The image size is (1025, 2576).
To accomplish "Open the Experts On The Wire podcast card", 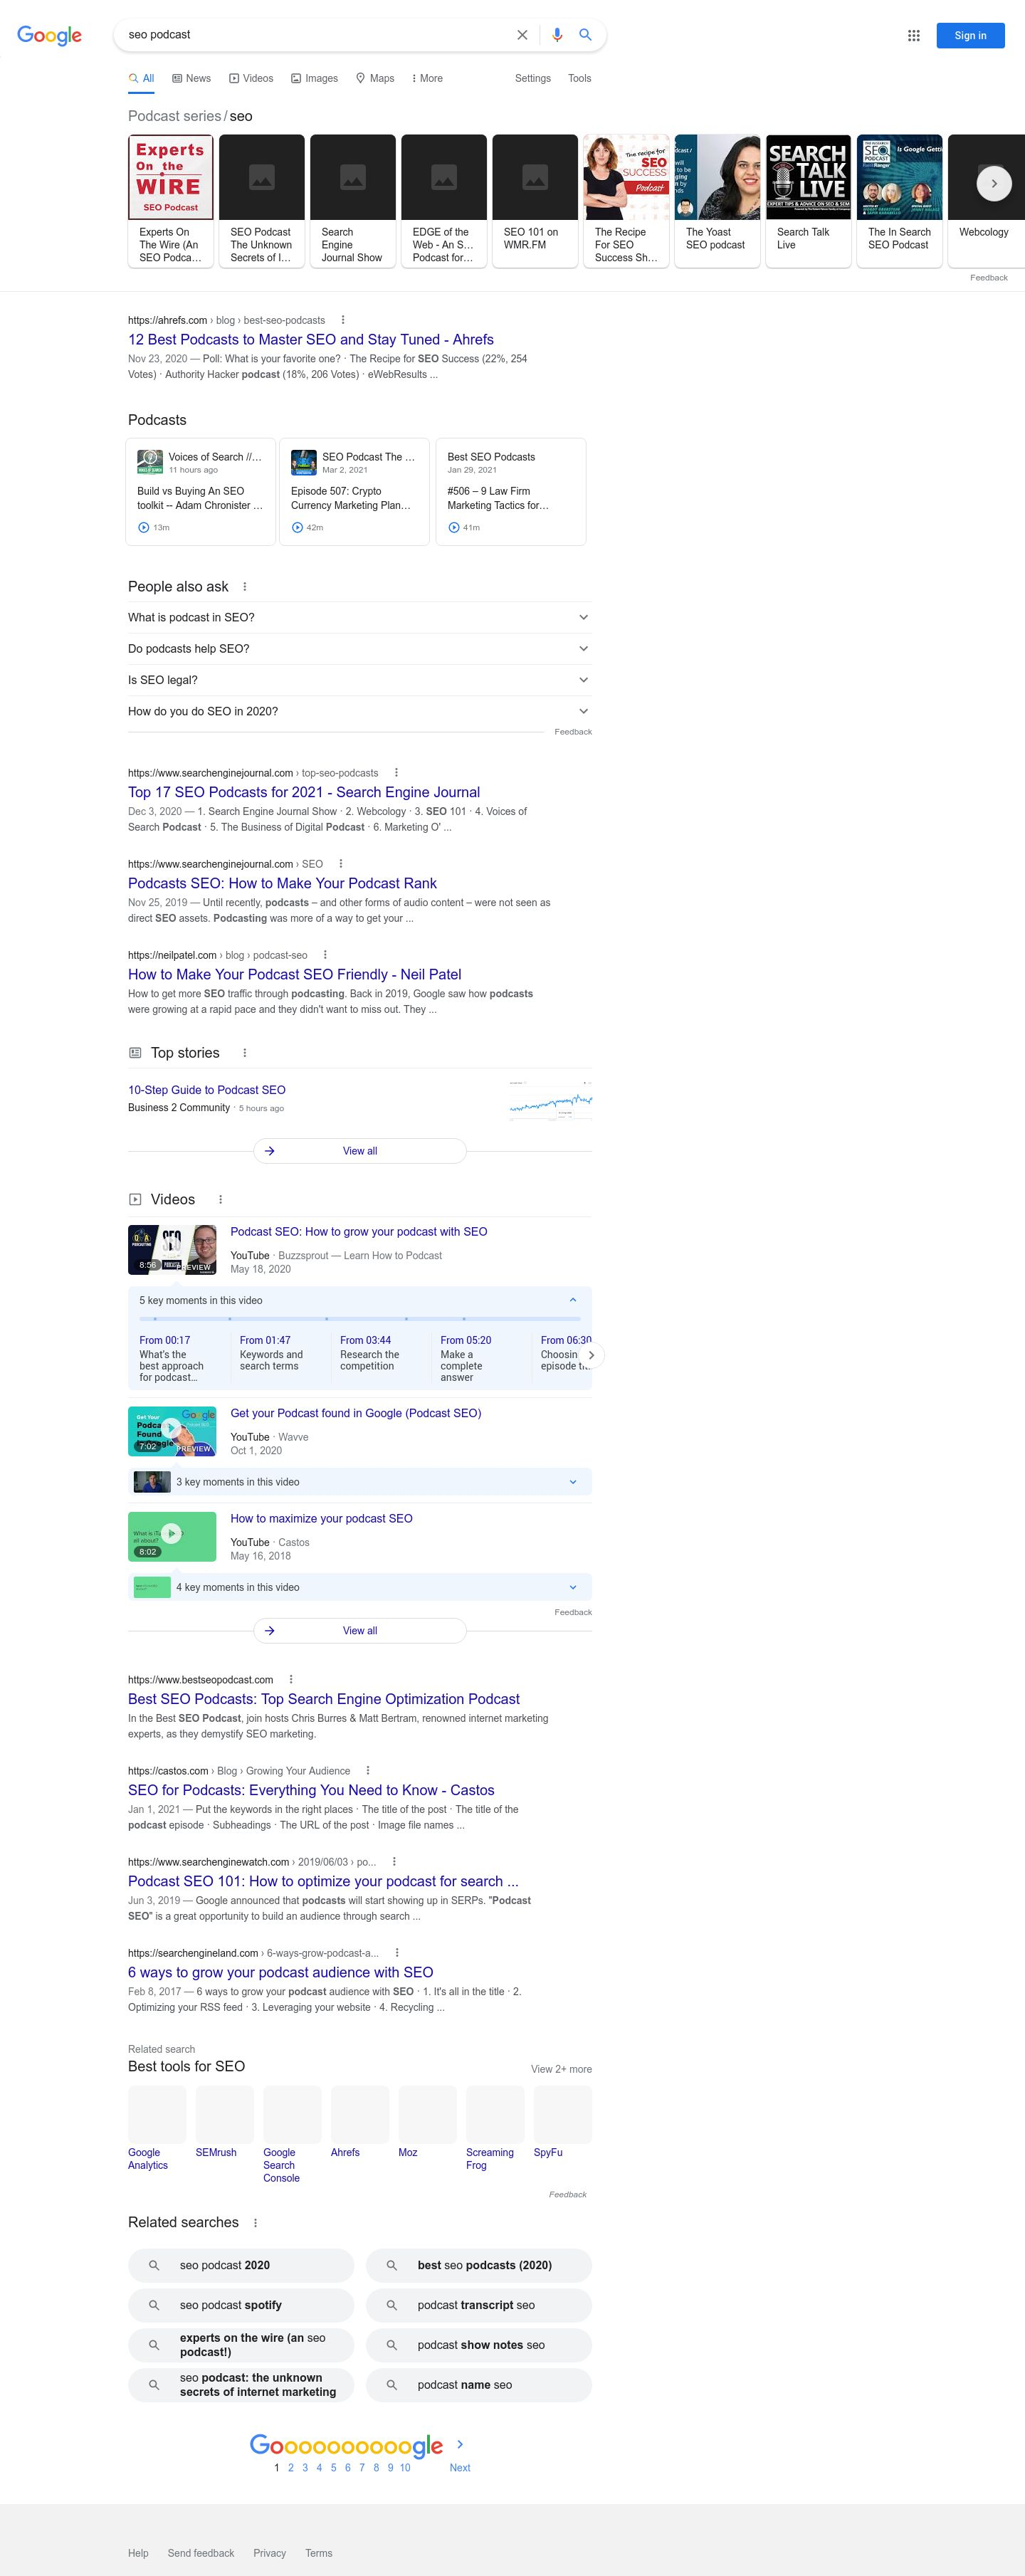I will (x=171, y=201).
